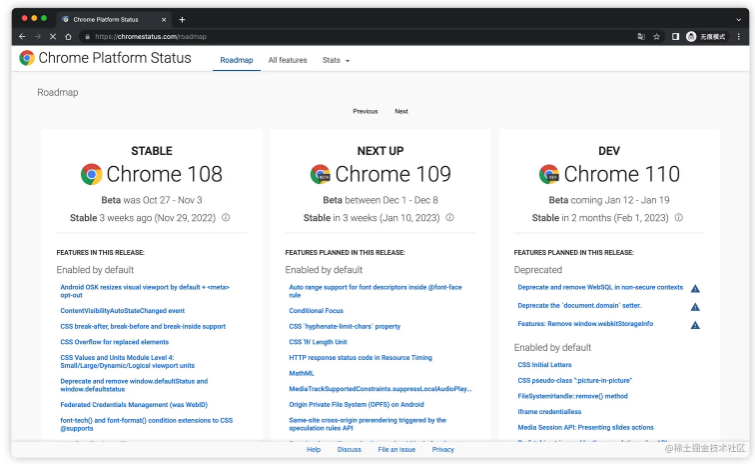755x464 pixels.
Task: Open Media Session API: Presenting slides actions
Action: tap(586, 427)
